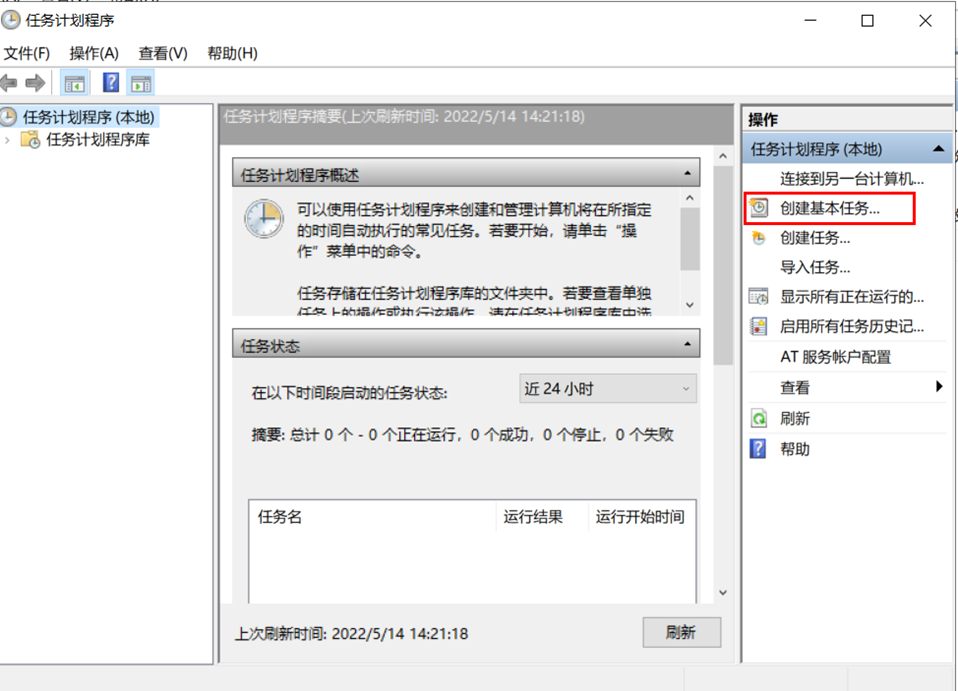Click the 任务计划程序库 folder icon
The image size is (958, 691).
click(30, 140)
